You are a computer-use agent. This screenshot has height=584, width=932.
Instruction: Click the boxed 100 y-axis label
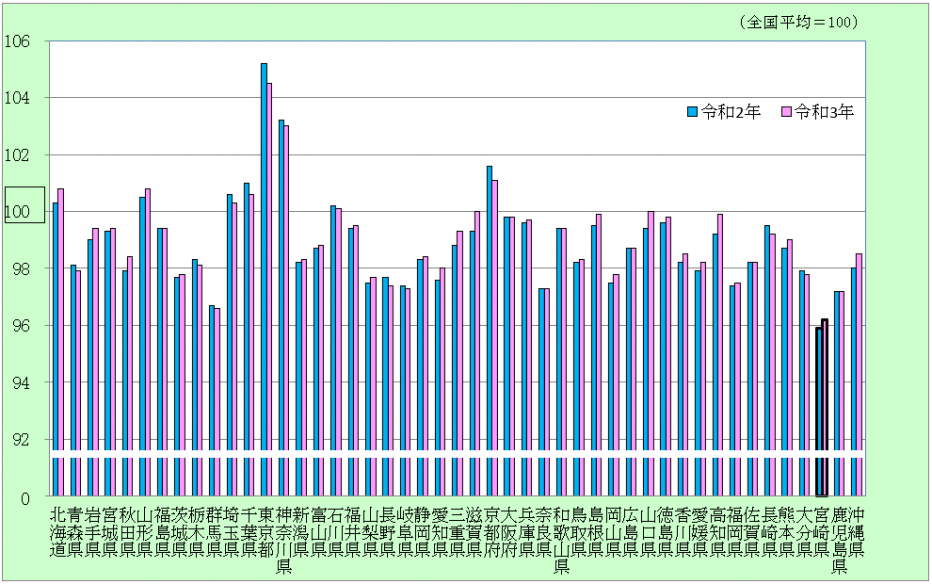[x=24, y=205]
